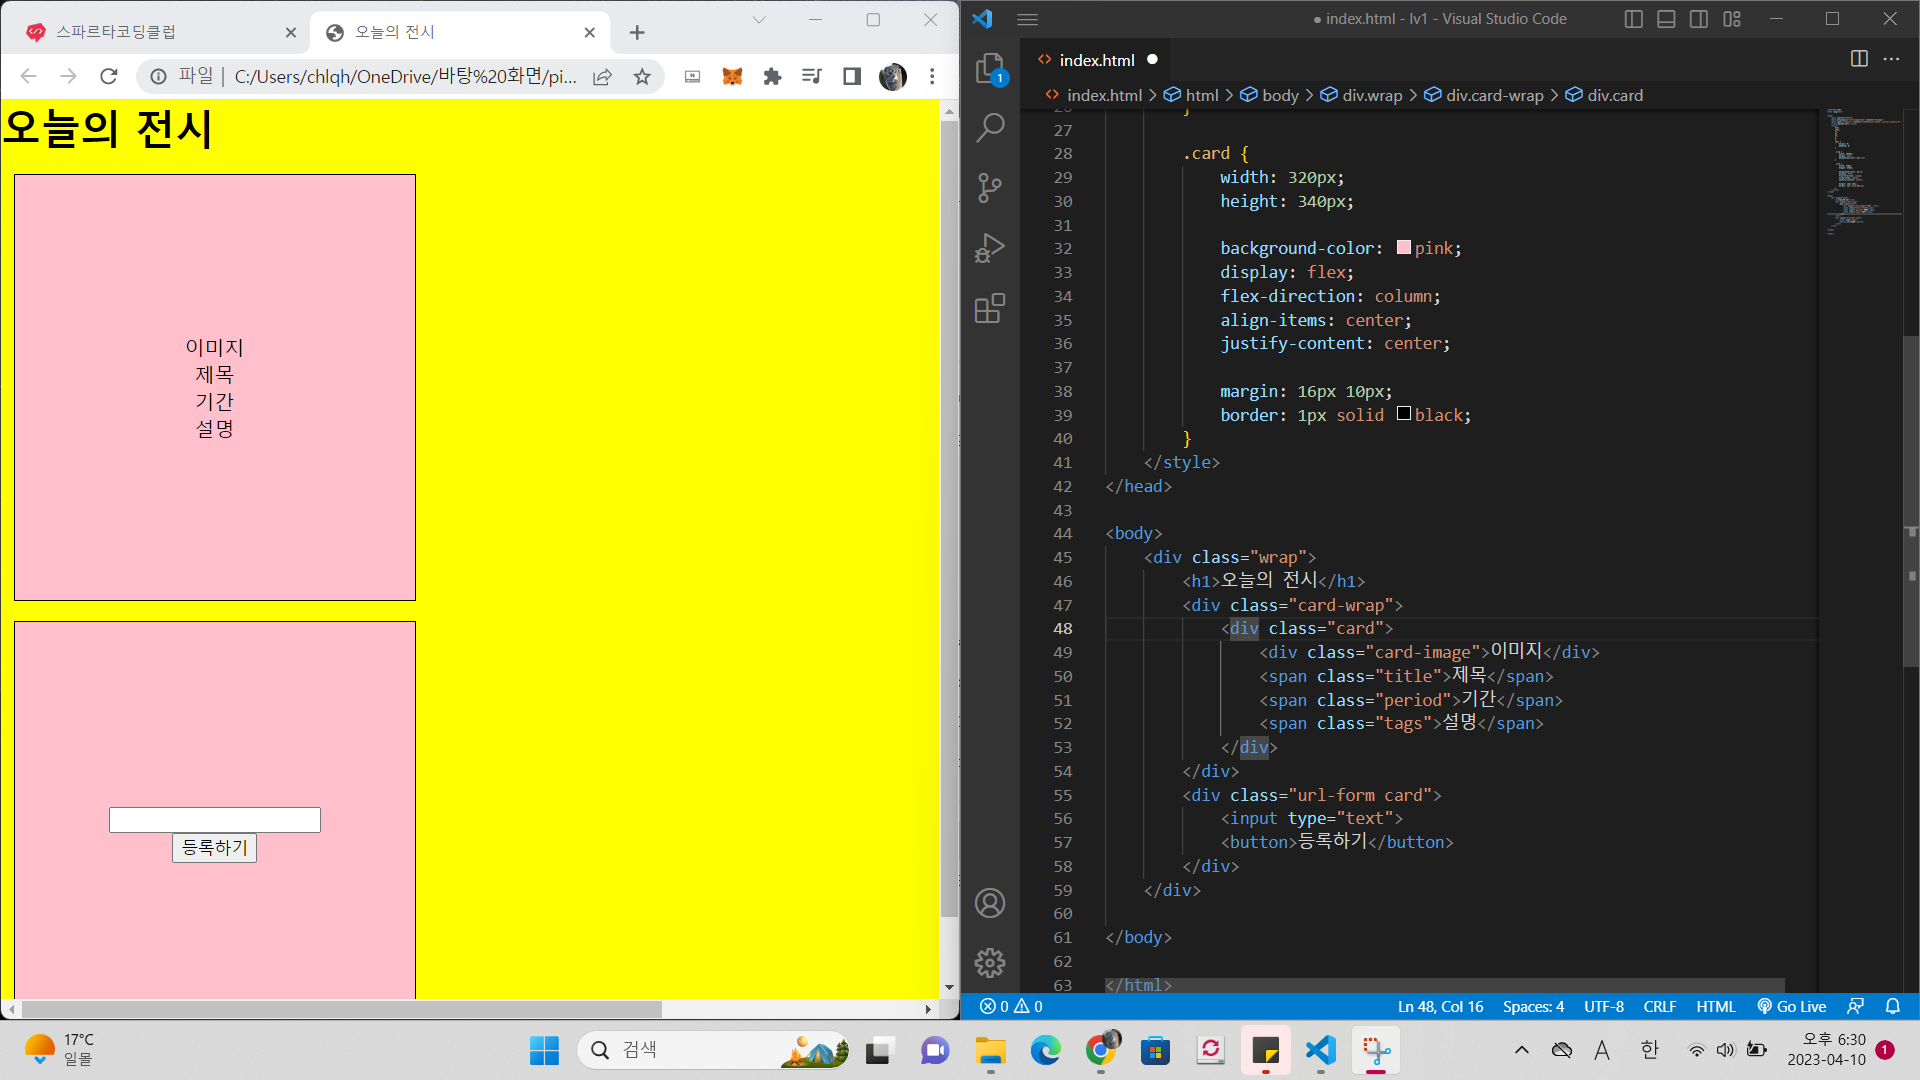Go back in the browser
This screenshot has width=1920, height=1080.
click(x=28, y=76)
